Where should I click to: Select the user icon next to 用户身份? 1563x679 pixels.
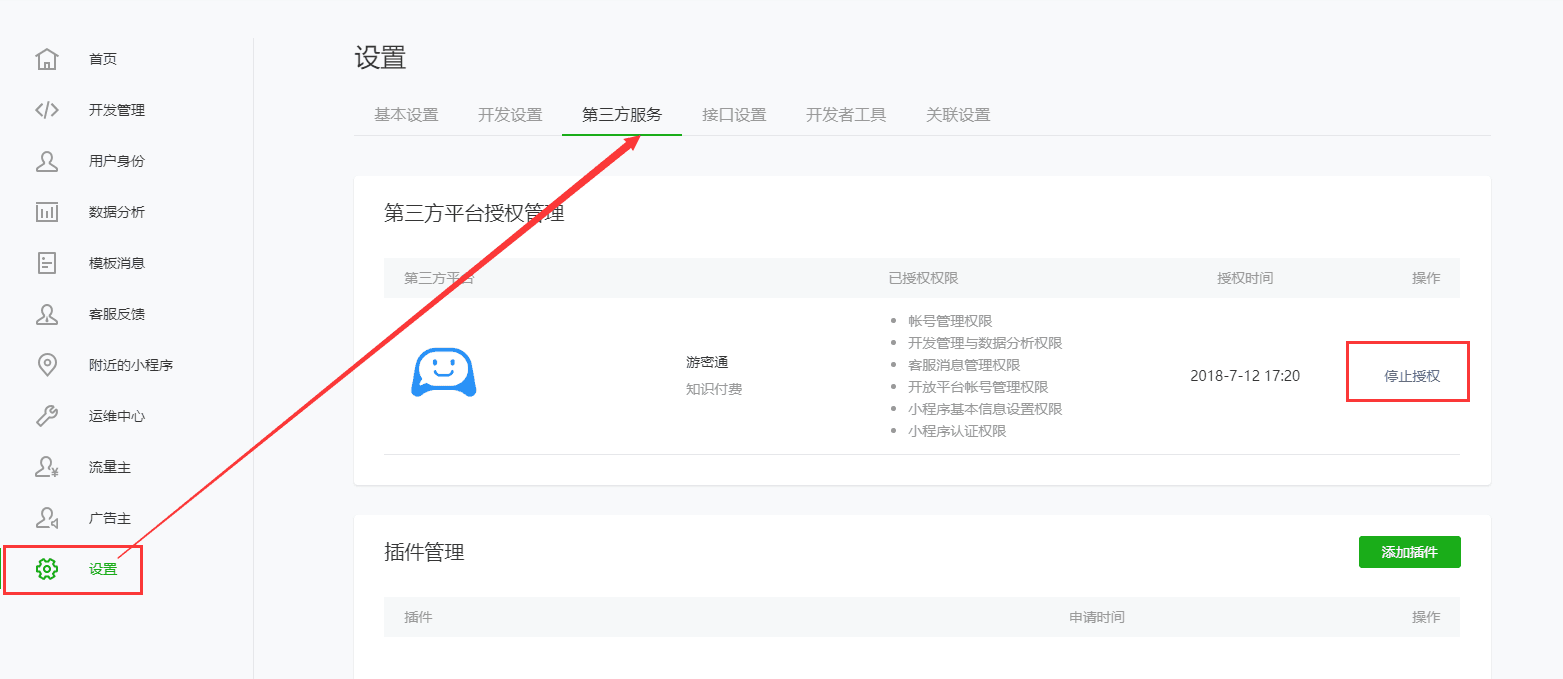(47, 161)
